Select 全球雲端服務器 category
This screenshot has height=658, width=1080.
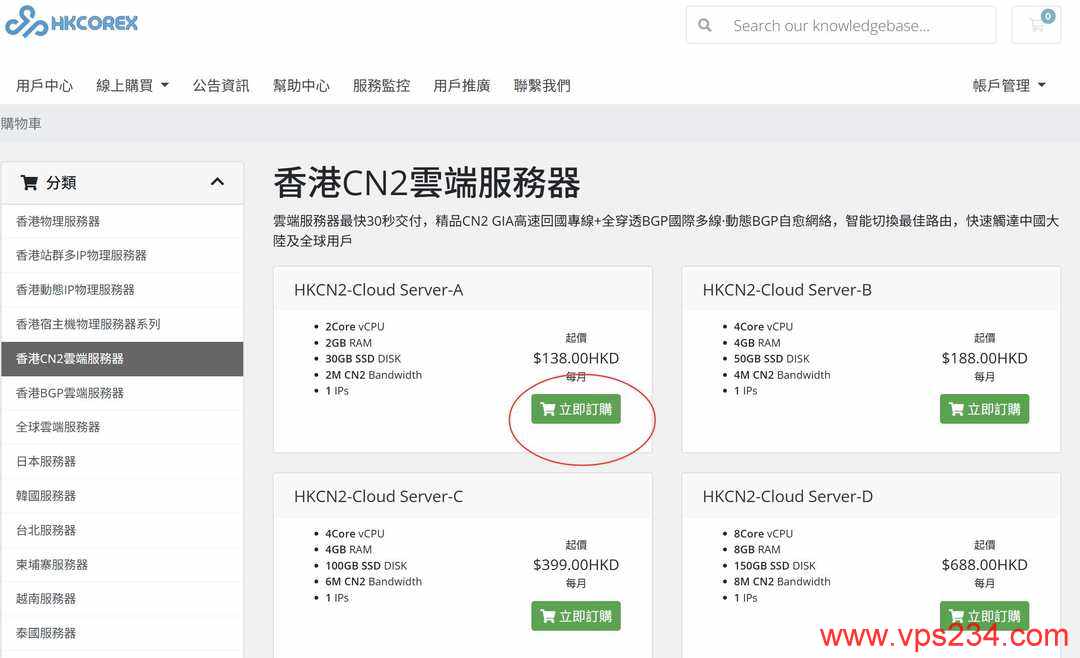tap(122, 427)
